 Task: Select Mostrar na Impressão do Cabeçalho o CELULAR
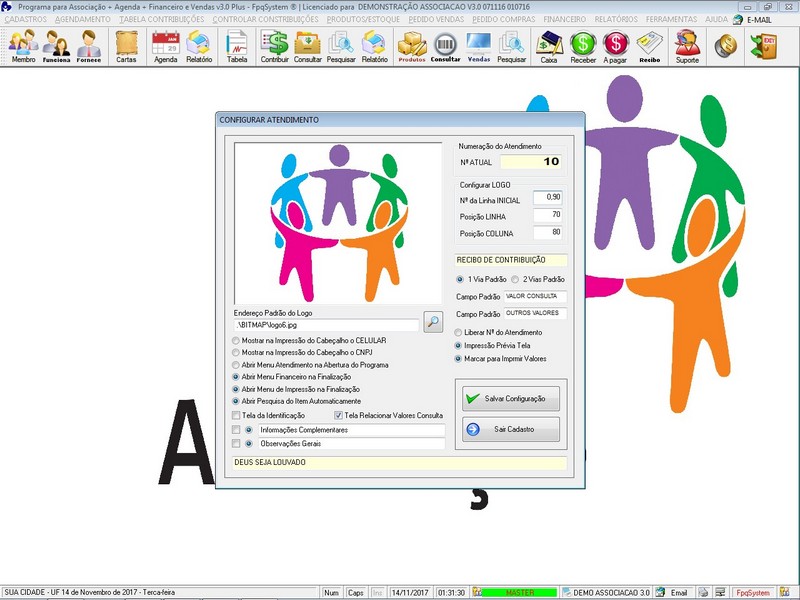click(x=236, y=340)
